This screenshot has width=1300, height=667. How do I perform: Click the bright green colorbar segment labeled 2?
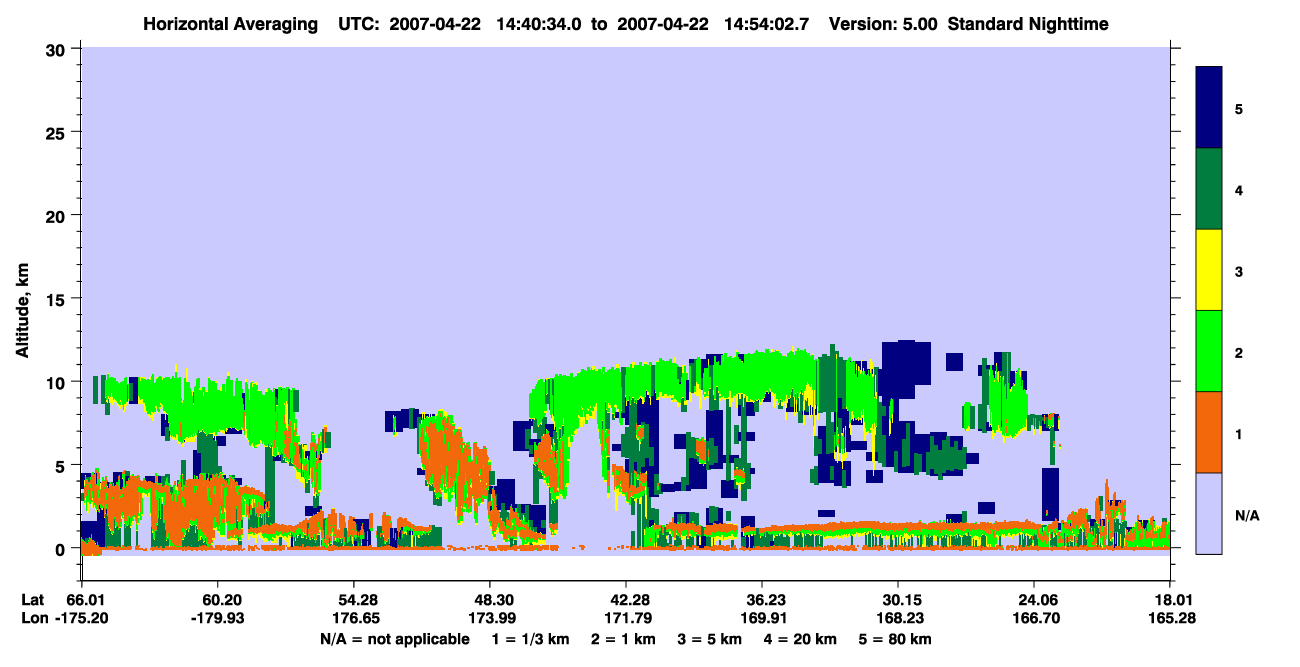[1209, 351]
